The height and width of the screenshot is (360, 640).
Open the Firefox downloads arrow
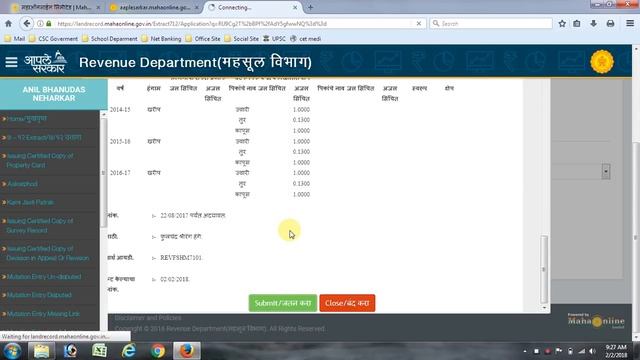[593, 24]
